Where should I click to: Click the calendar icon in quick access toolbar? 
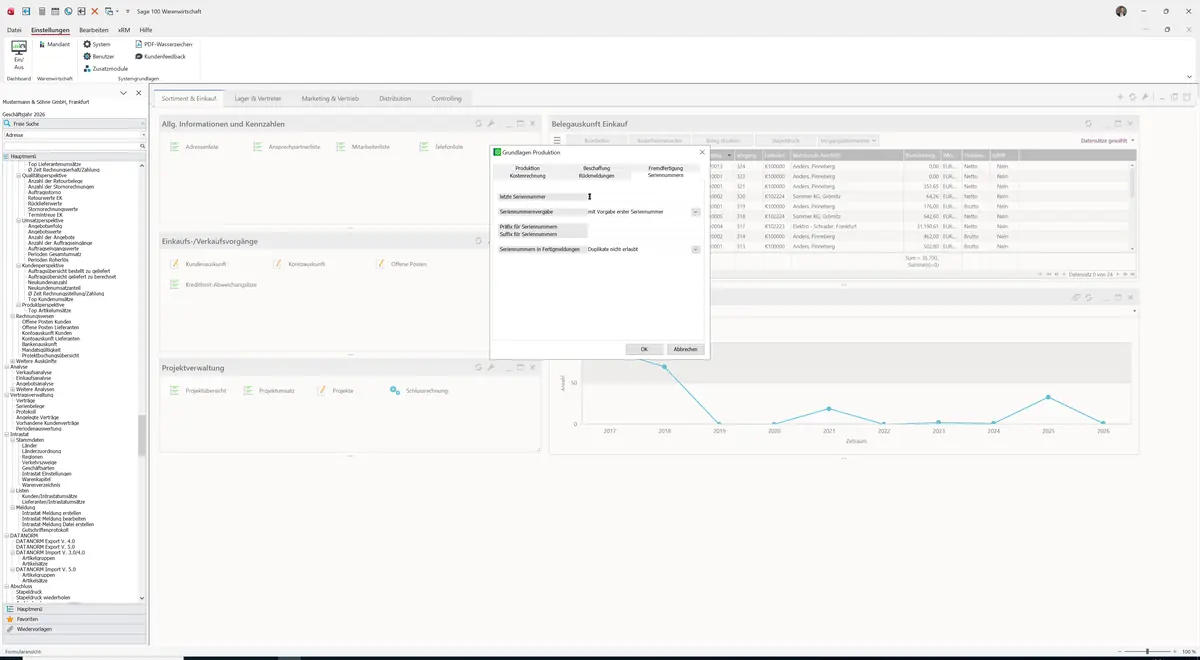[54, 11]
